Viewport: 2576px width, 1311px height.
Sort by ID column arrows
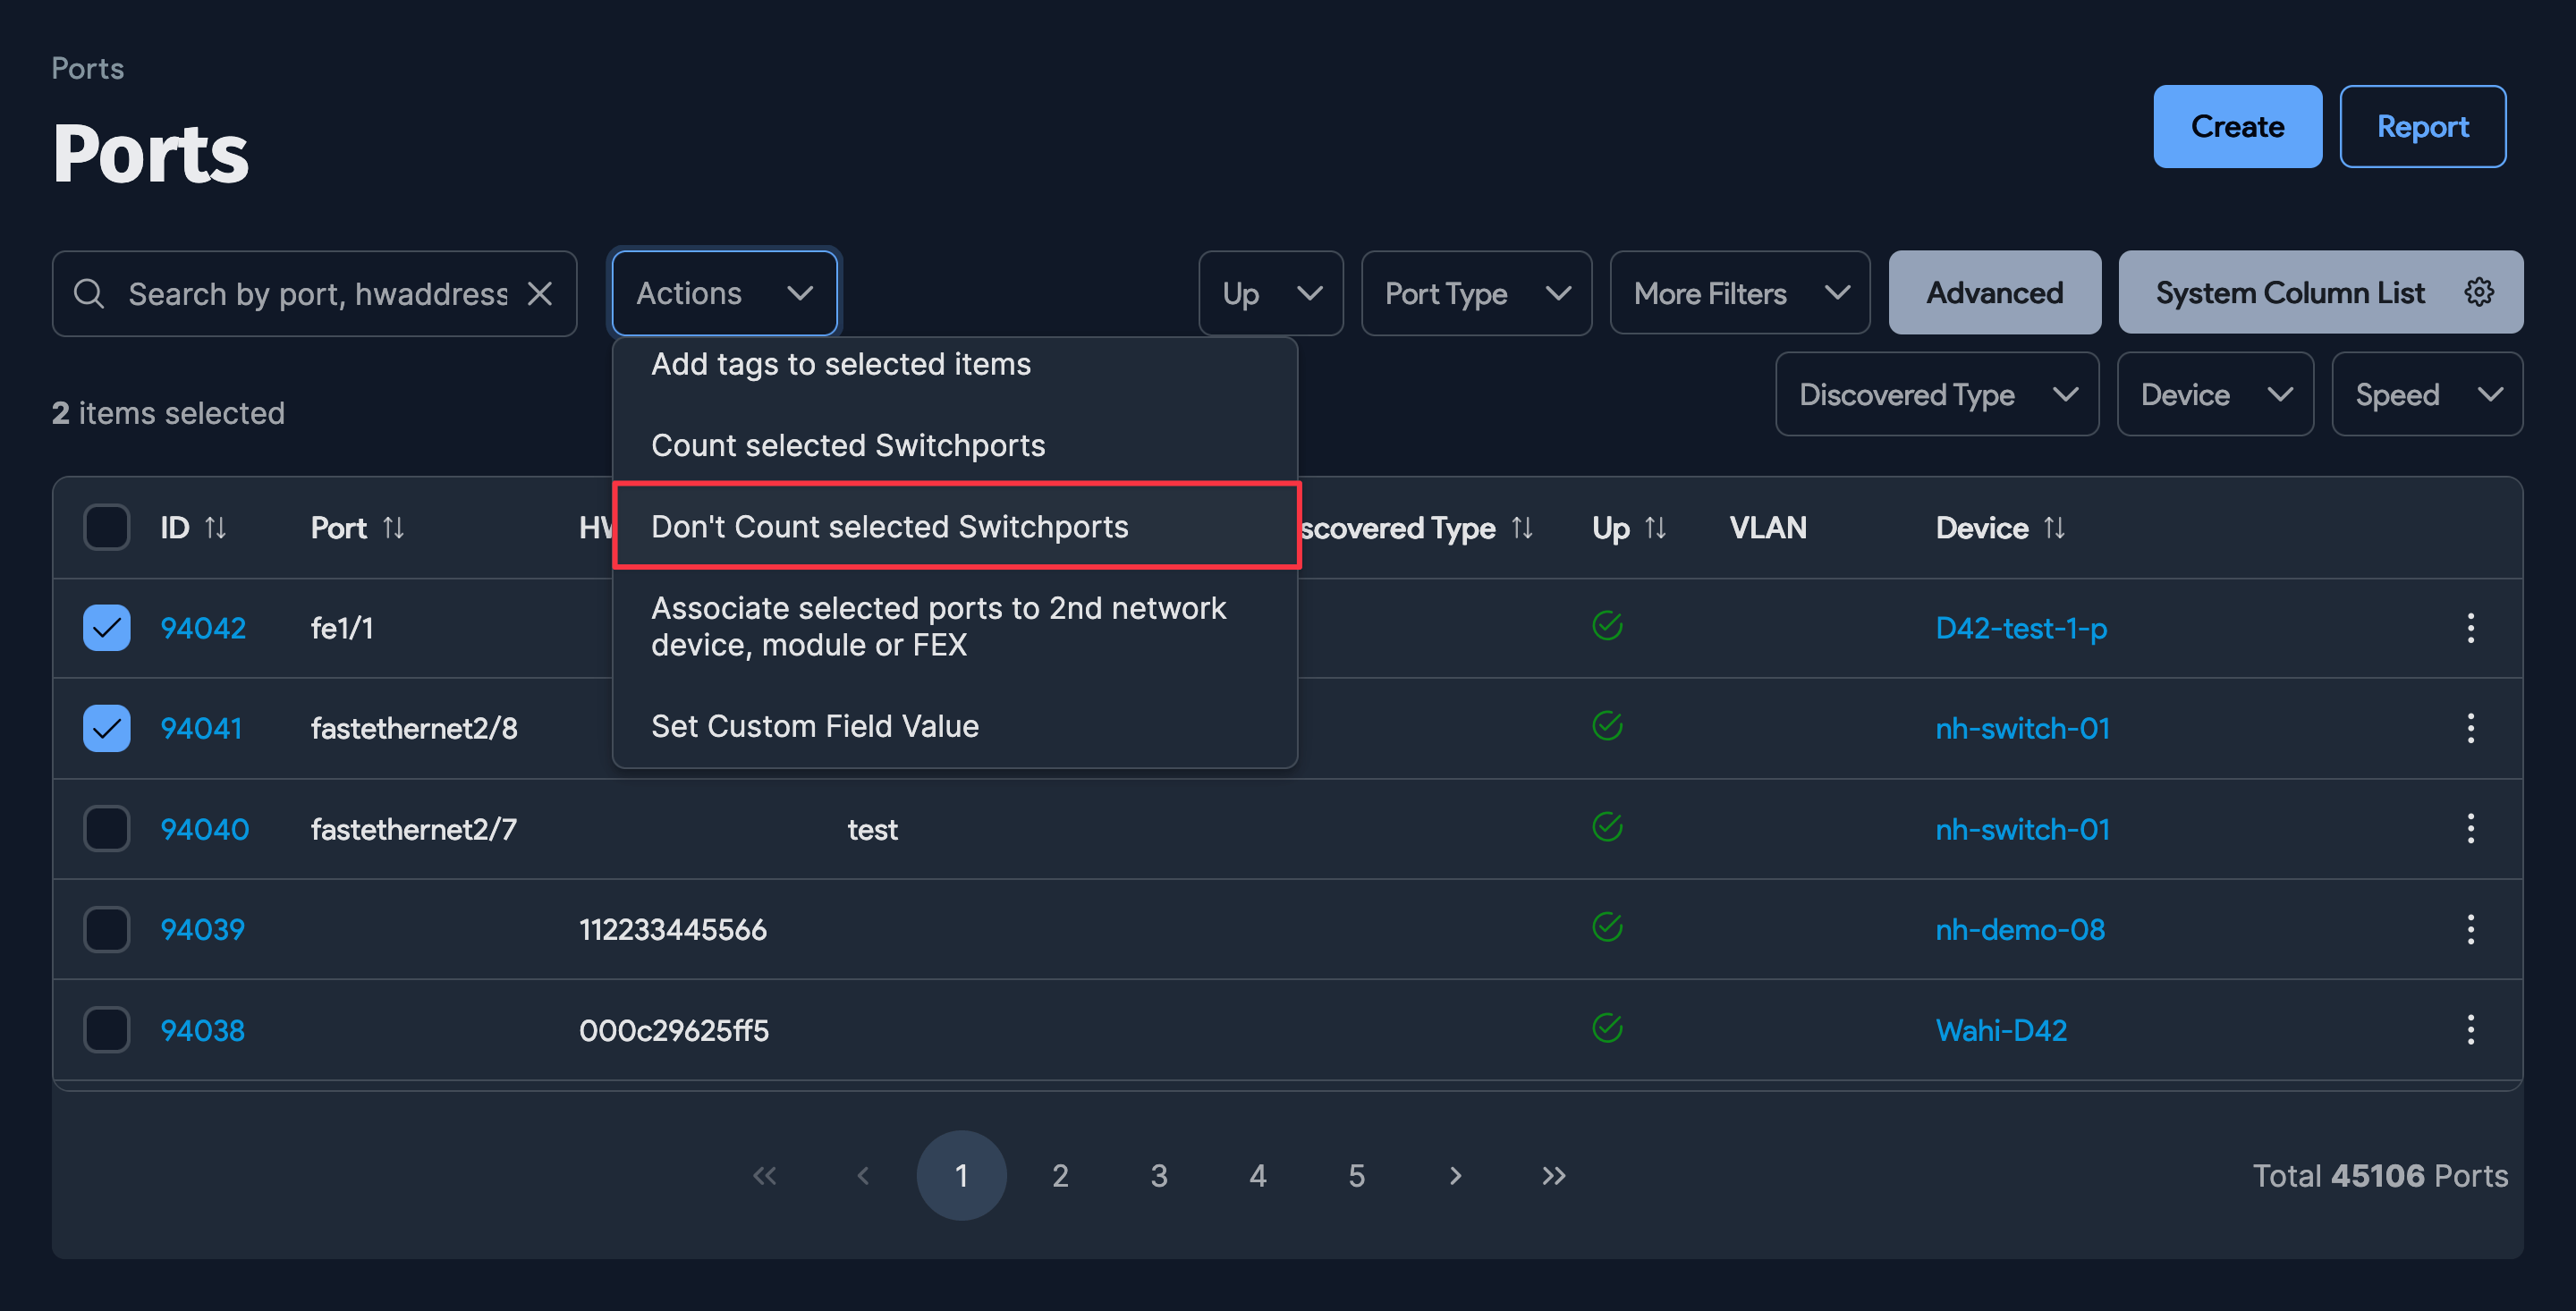[x=215, y=527]
